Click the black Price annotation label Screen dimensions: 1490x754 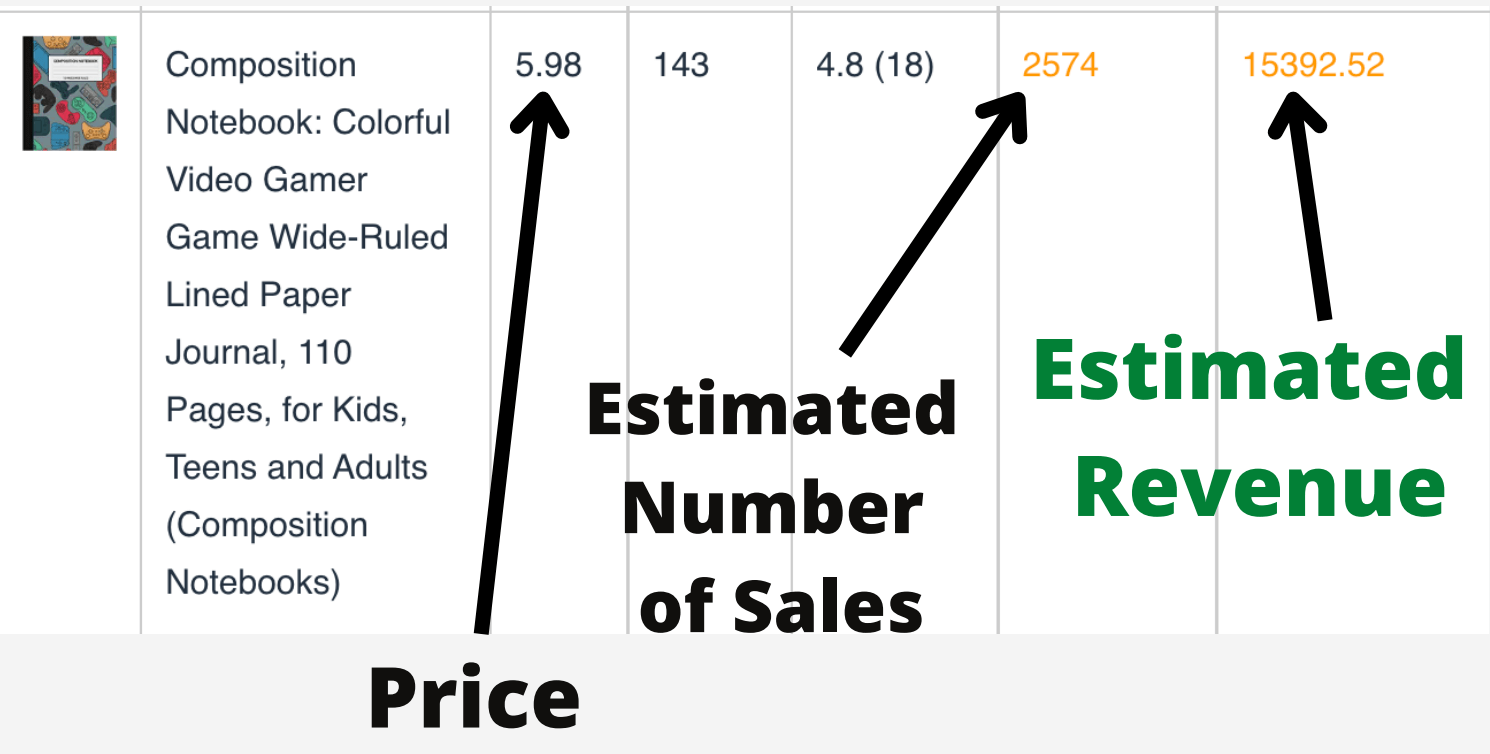point(474,697)
